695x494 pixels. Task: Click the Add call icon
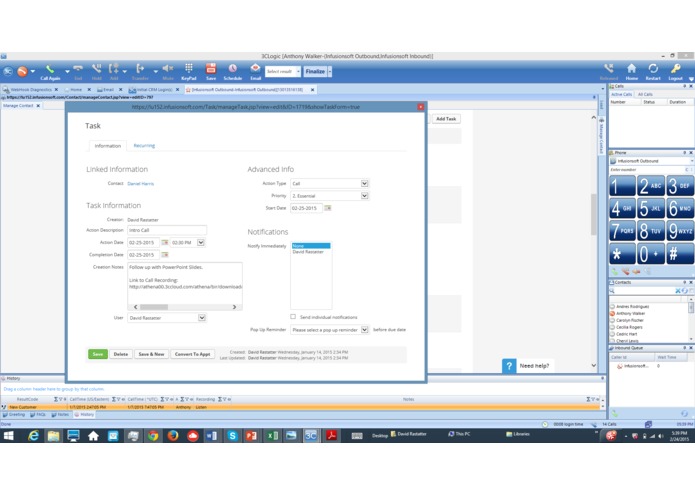pos(114,69)
